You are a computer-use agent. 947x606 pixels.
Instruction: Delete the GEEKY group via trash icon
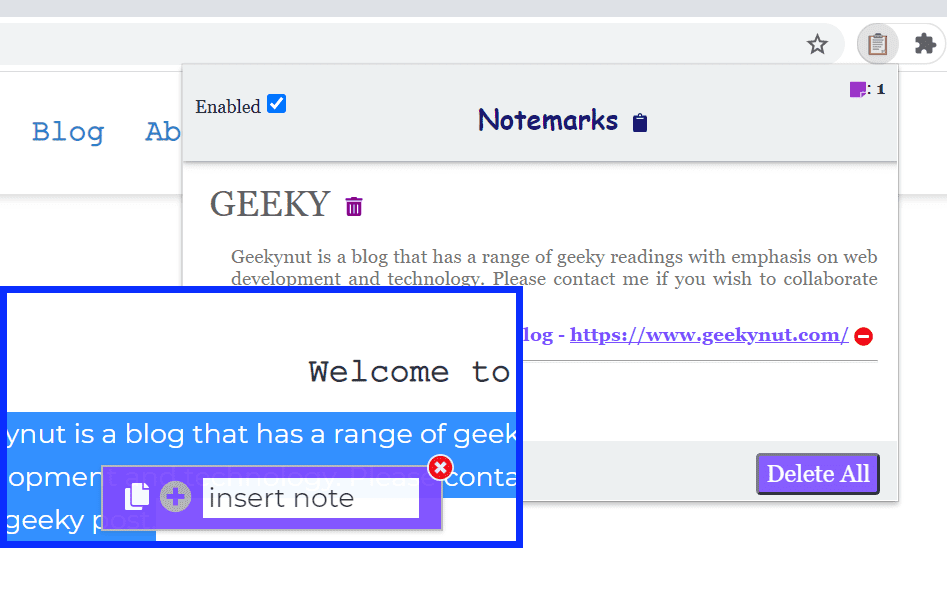click(x=354, y=205)
